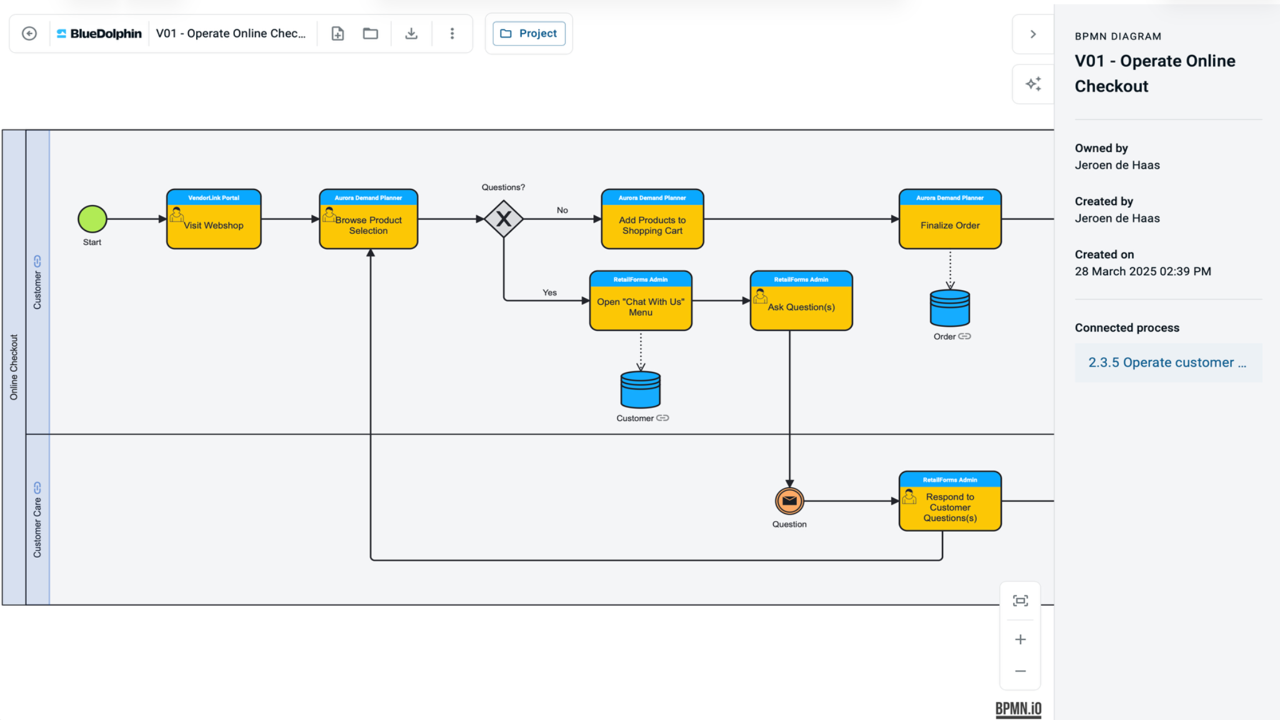1280x720 pixels.
Task: Click the Customer lane label
Action: tap(37, 290)
